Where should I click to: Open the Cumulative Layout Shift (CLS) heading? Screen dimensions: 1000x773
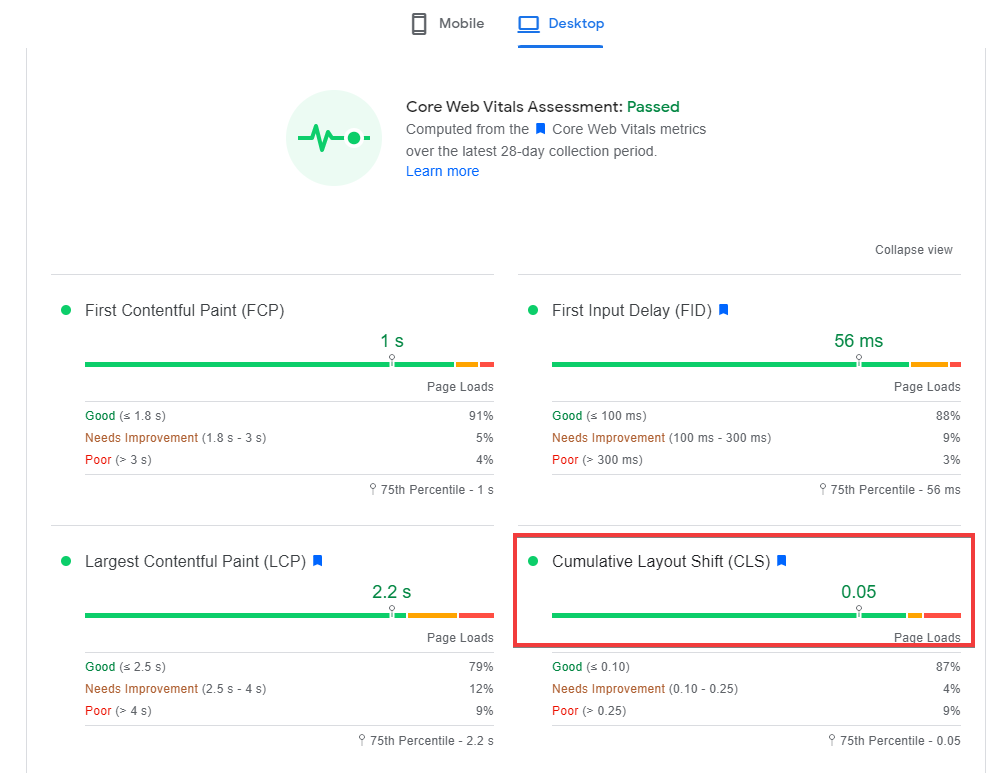(661, 561)
